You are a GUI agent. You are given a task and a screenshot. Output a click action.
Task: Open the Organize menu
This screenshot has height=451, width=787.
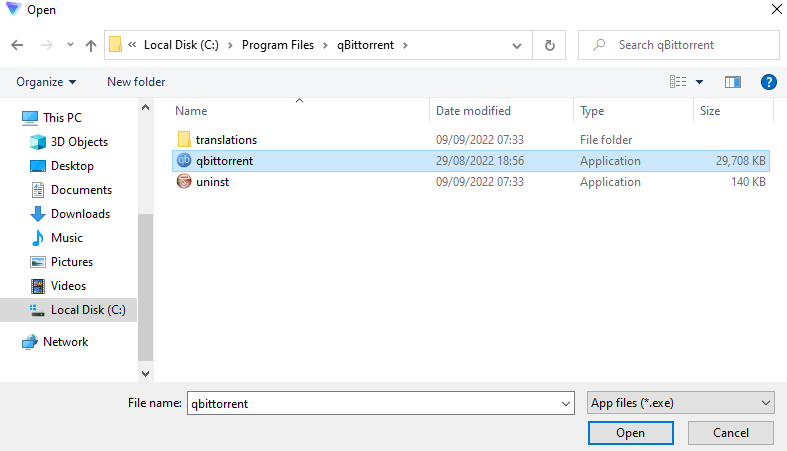tap(46, 82)
